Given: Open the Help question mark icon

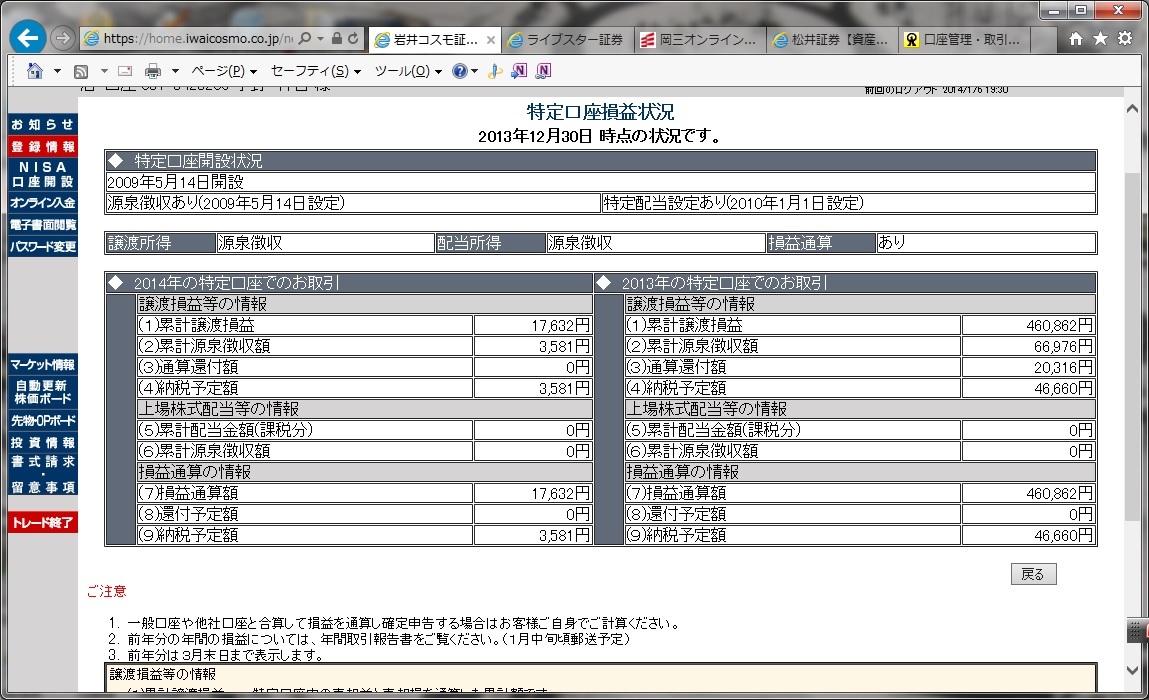Looking at the screenshot, I should pyautogui.click(x=459, y=71).
